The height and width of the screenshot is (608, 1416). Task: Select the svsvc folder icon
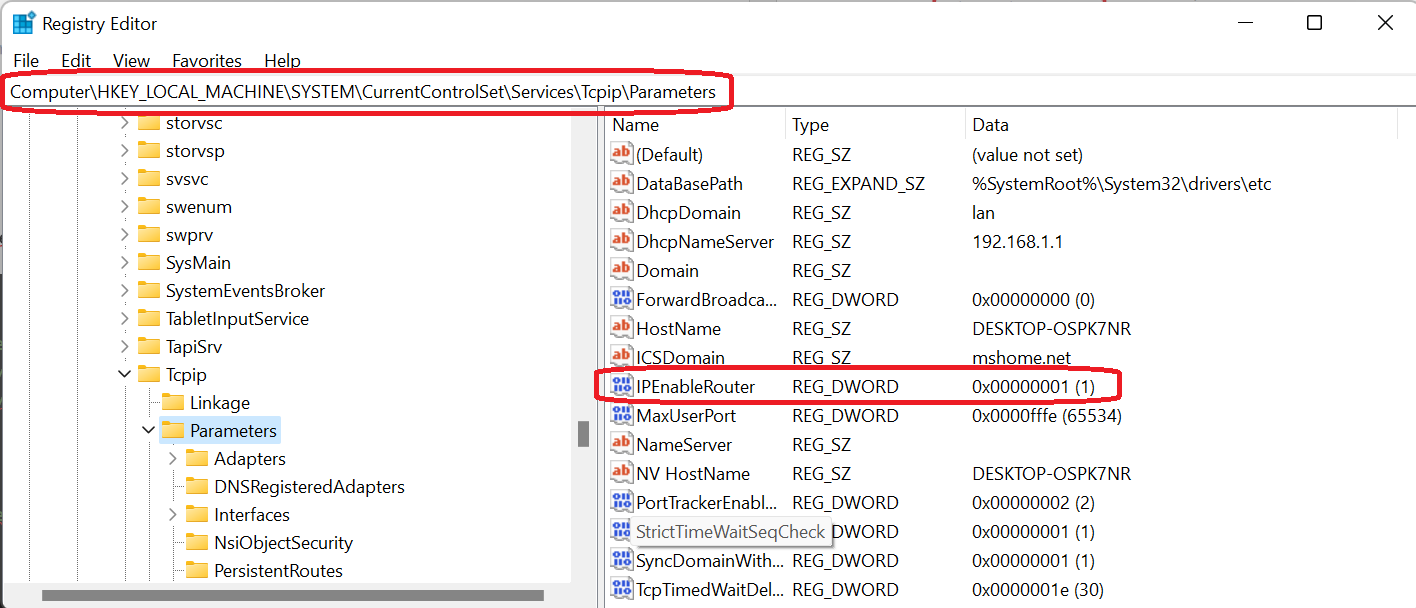pos(149,179)
